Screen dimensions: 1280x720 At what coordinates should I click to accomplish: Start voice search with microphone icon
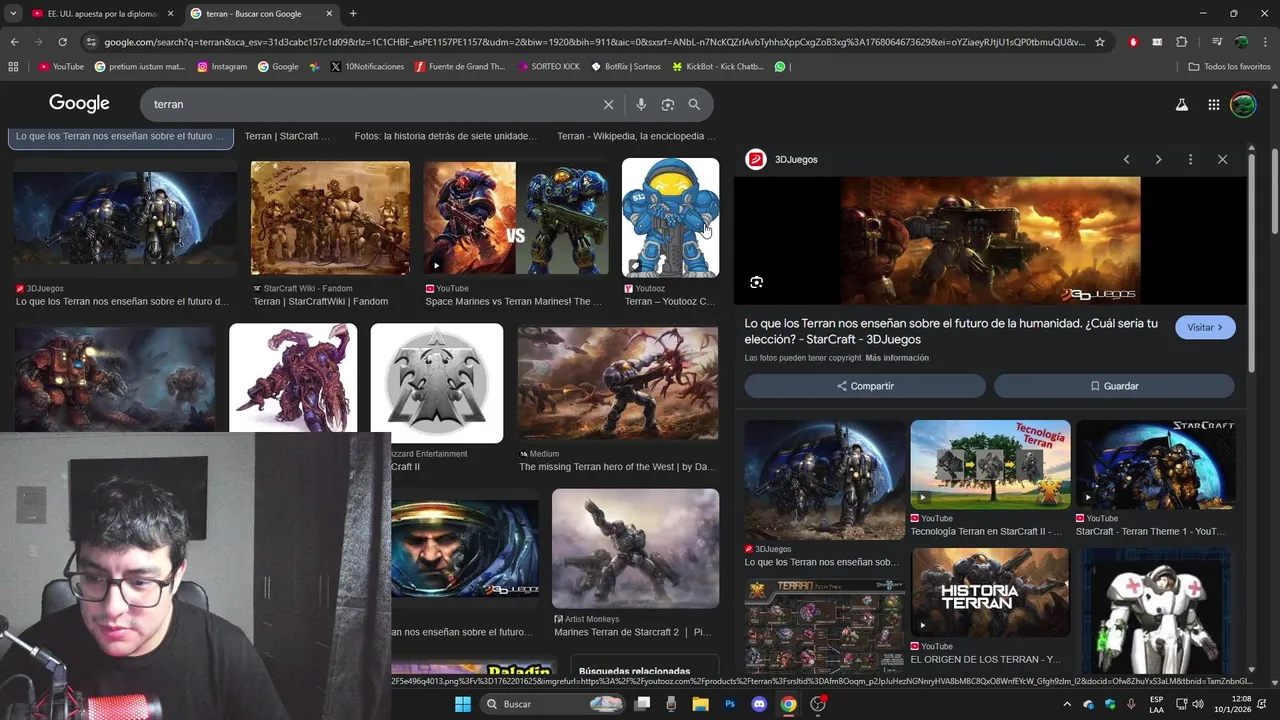tap(641, 104)
